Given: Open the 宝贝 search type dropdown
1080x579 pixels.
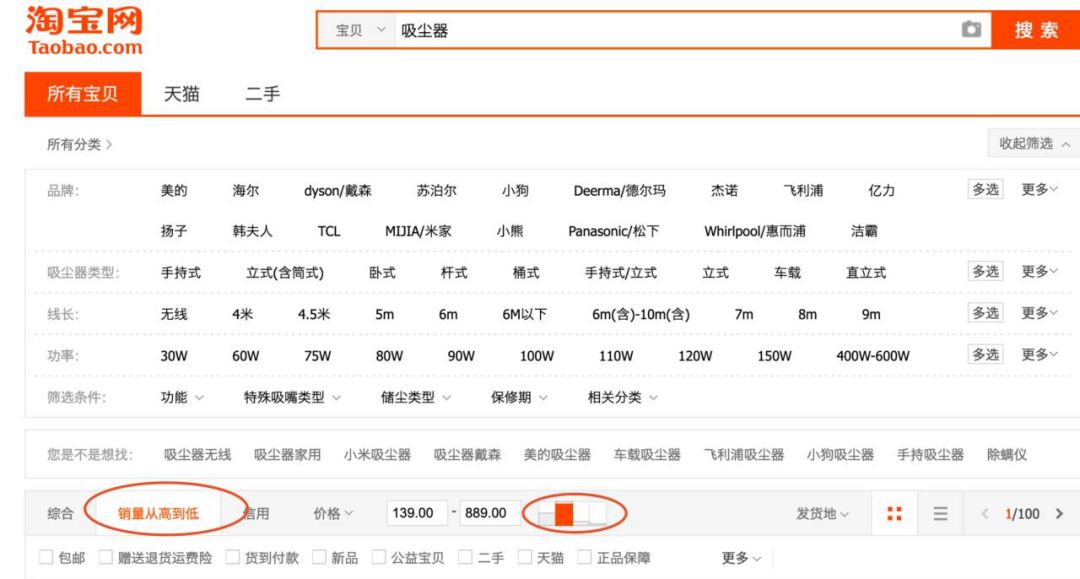Looking at the screenshot, I should pos(358,30).
